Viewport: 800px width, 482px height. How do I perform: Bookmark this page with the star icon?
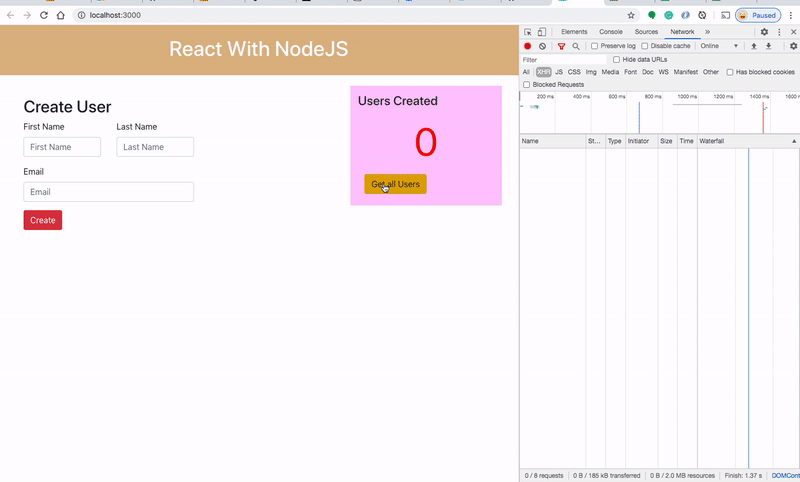click(x=631, y=15)
